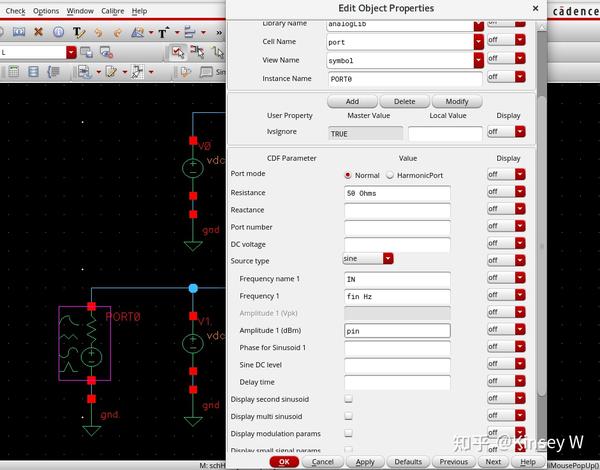Open the Options menu
The width and height of the screenshot is (600, 470).
tap(46, 11)
